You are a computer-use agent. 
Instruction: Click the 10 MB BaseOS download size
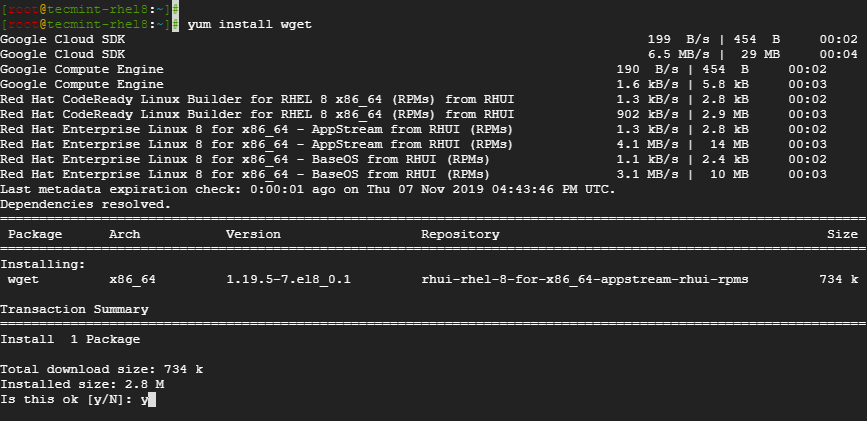[733, 174]
